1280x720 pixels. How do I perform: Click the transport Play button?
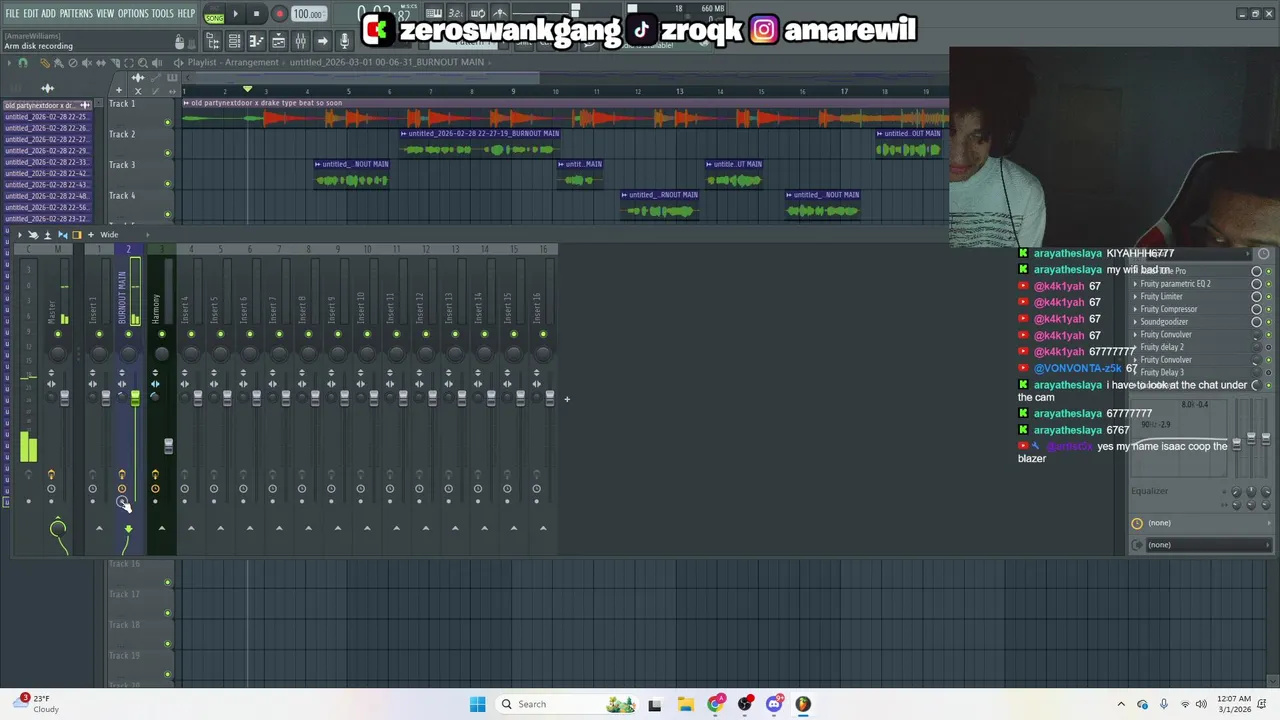coord(236,14)
